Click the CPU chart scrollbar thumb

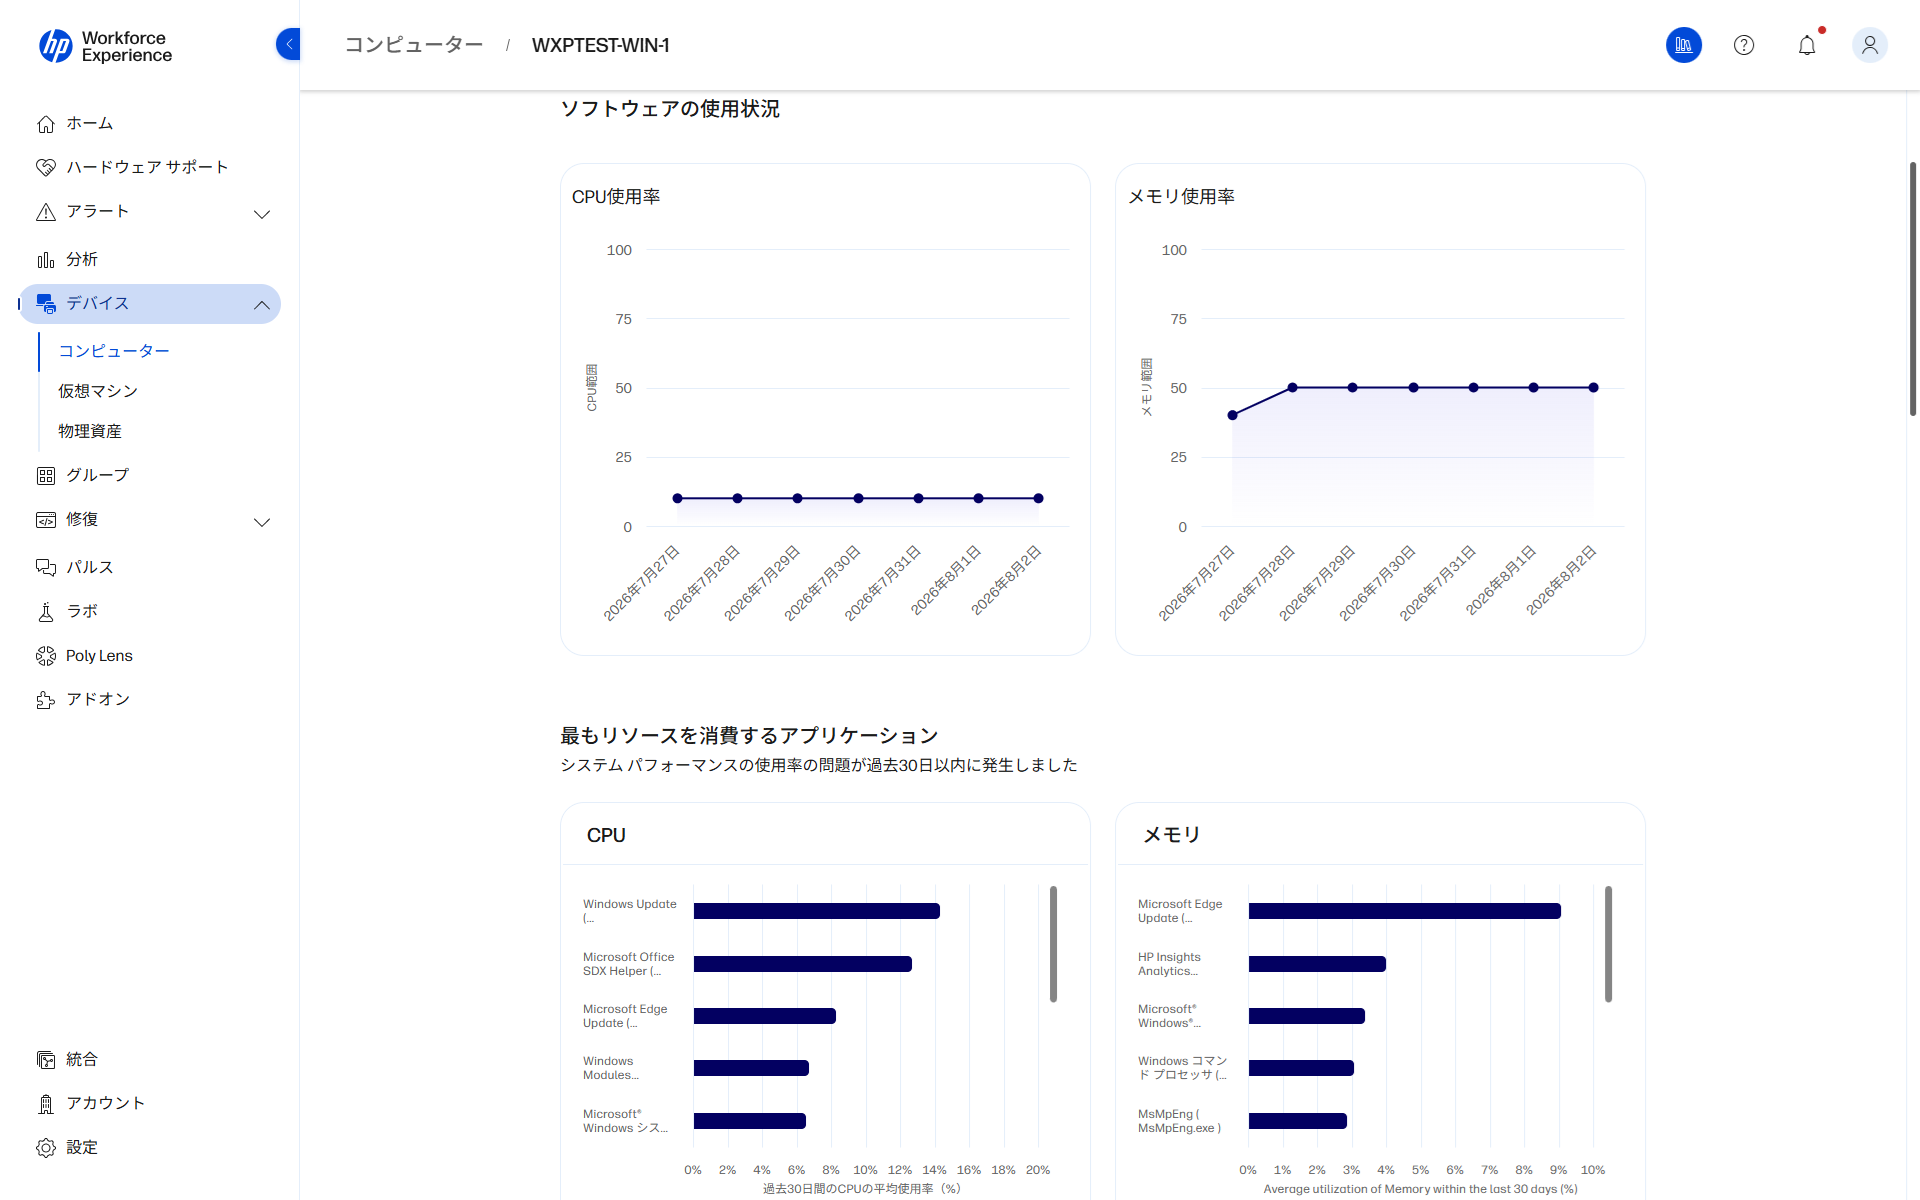[1053, 944]
